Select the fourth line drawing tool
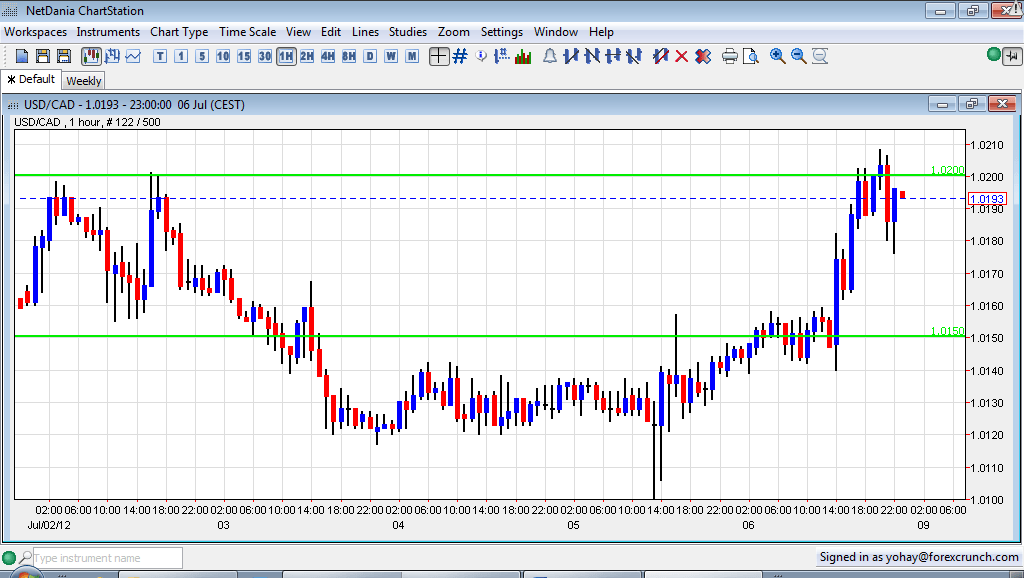The height and width of the screenshot is (578, 1024). point(633,56)
